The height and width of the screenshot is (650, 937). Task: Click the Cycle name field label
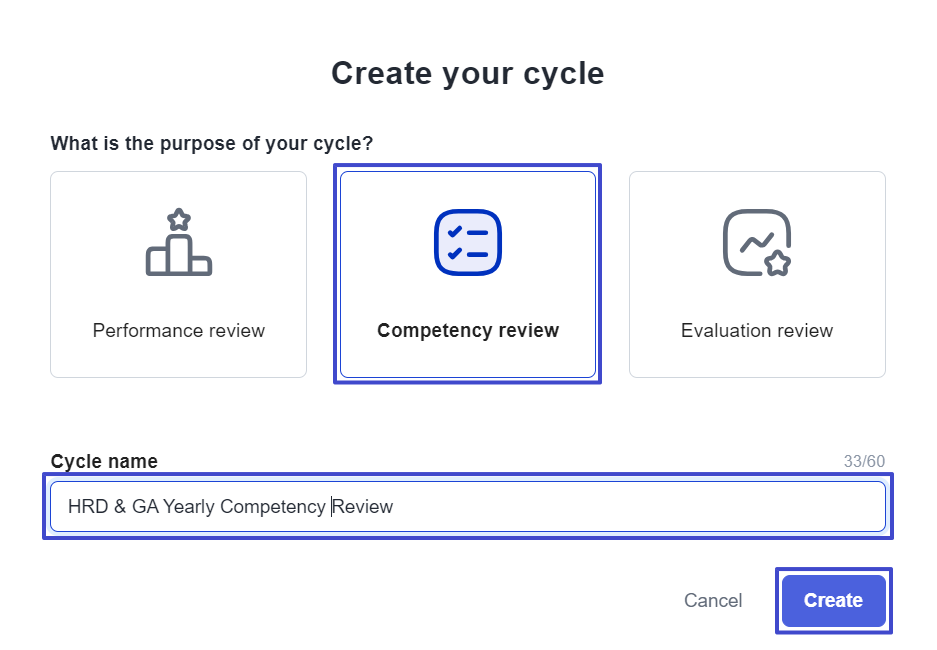coord(104,461)
